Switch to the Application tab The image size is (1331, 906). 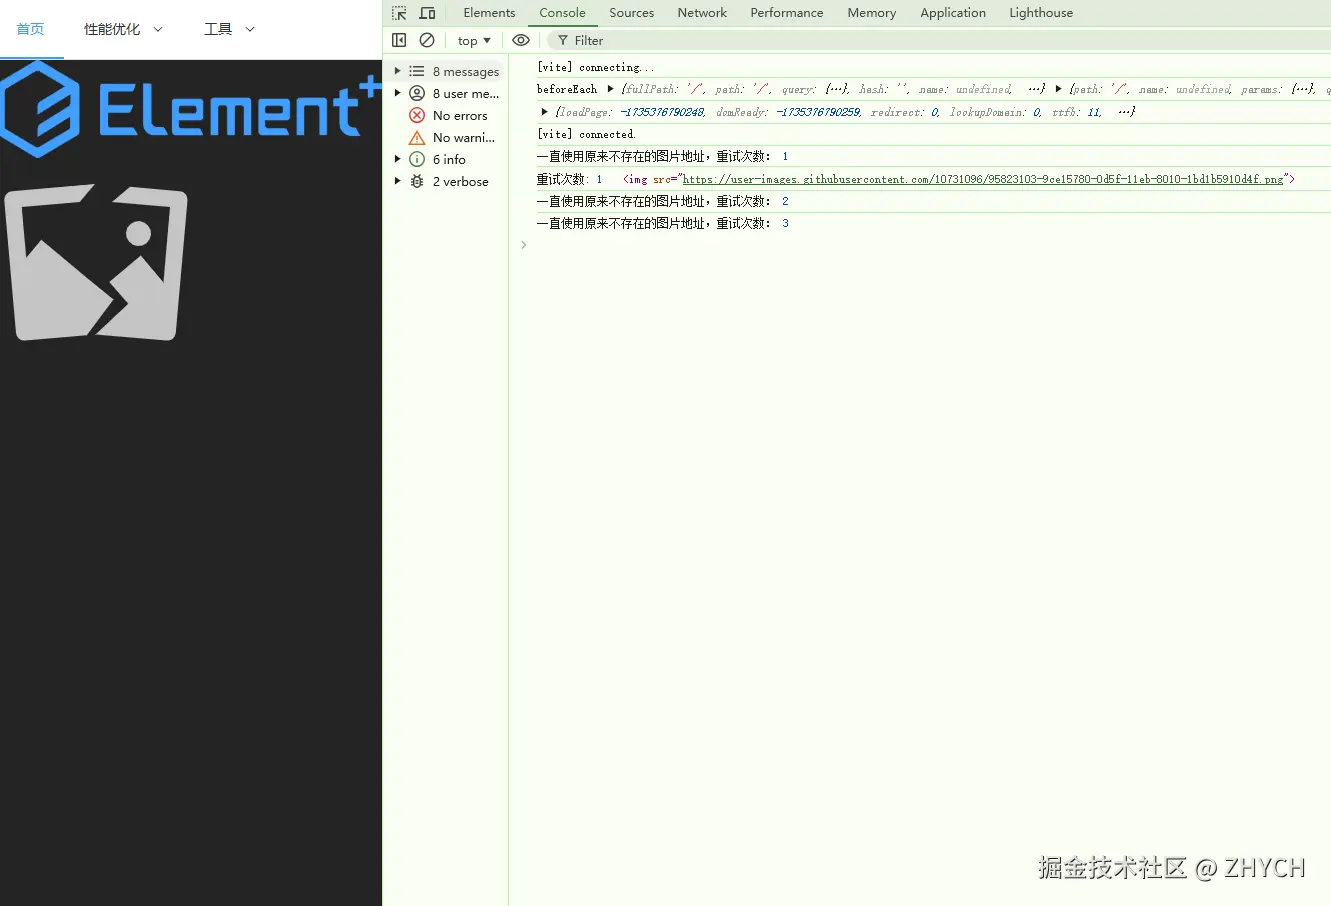click(x=953, y=13)
